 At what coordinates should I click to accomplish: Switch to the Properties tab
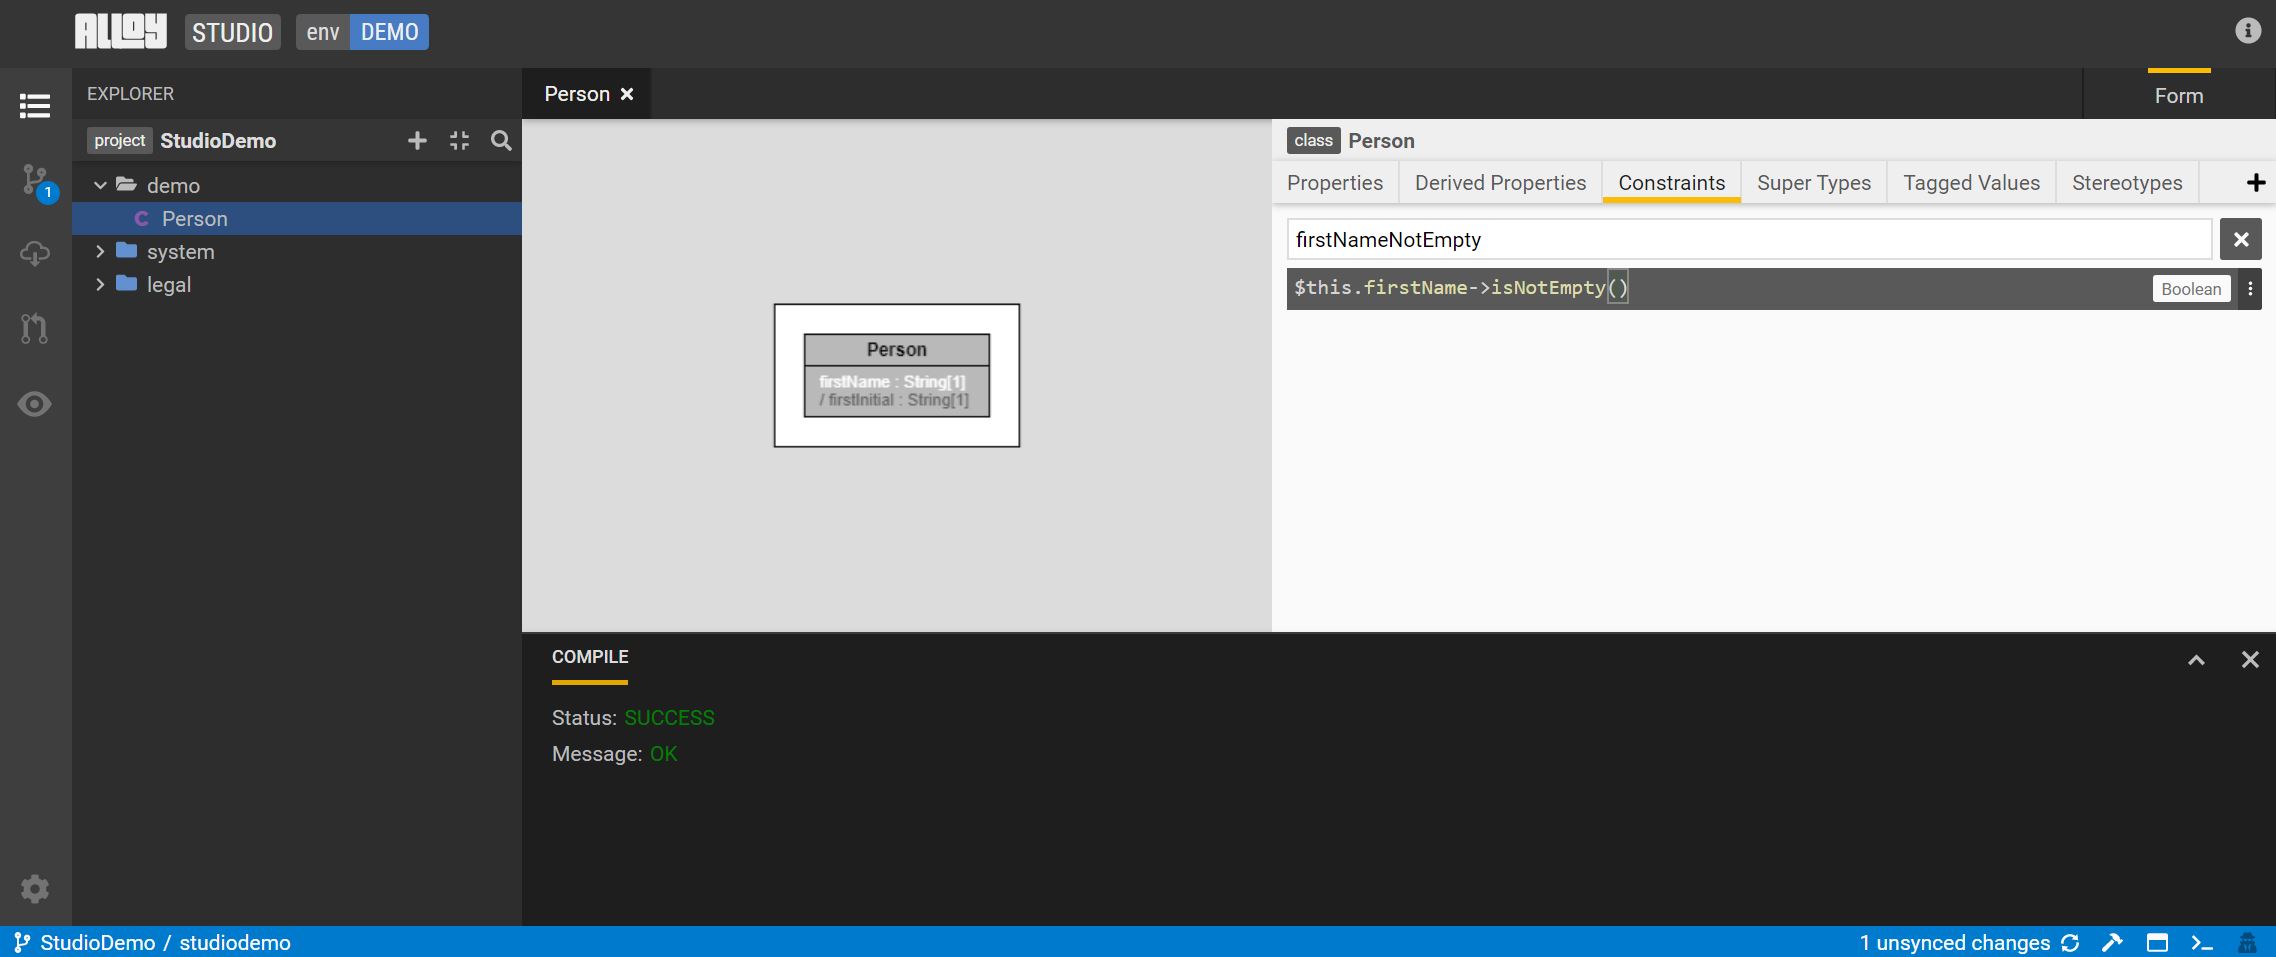click(x=1335, y=183)
